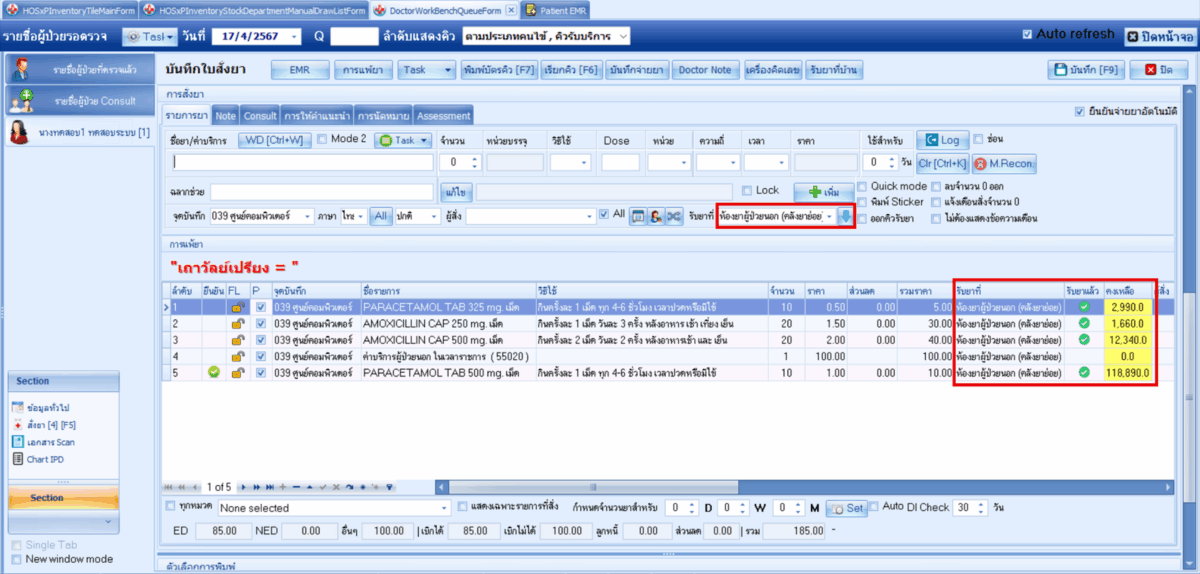Click unlock icon on PARACETAMOL 325 row

point(238,307)
